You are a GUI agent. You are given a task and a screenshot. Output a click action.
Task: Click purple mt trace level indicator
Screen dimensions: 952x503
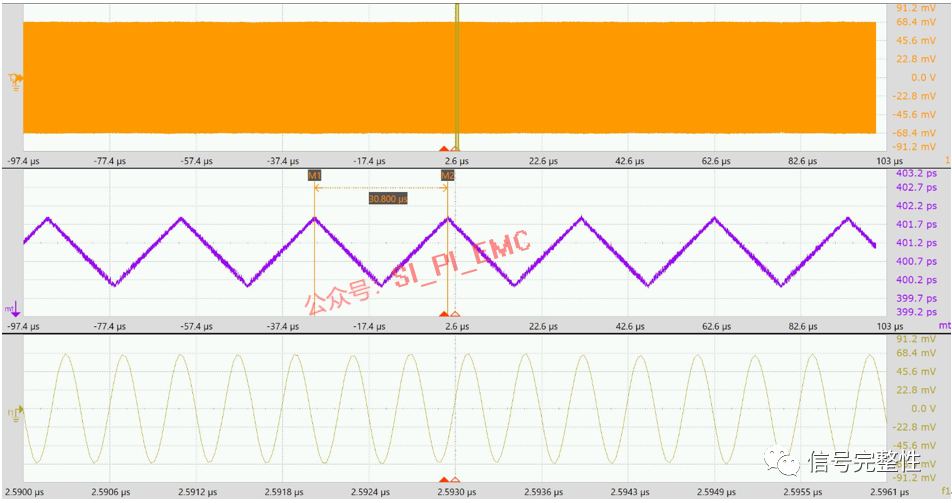[11, 309]
